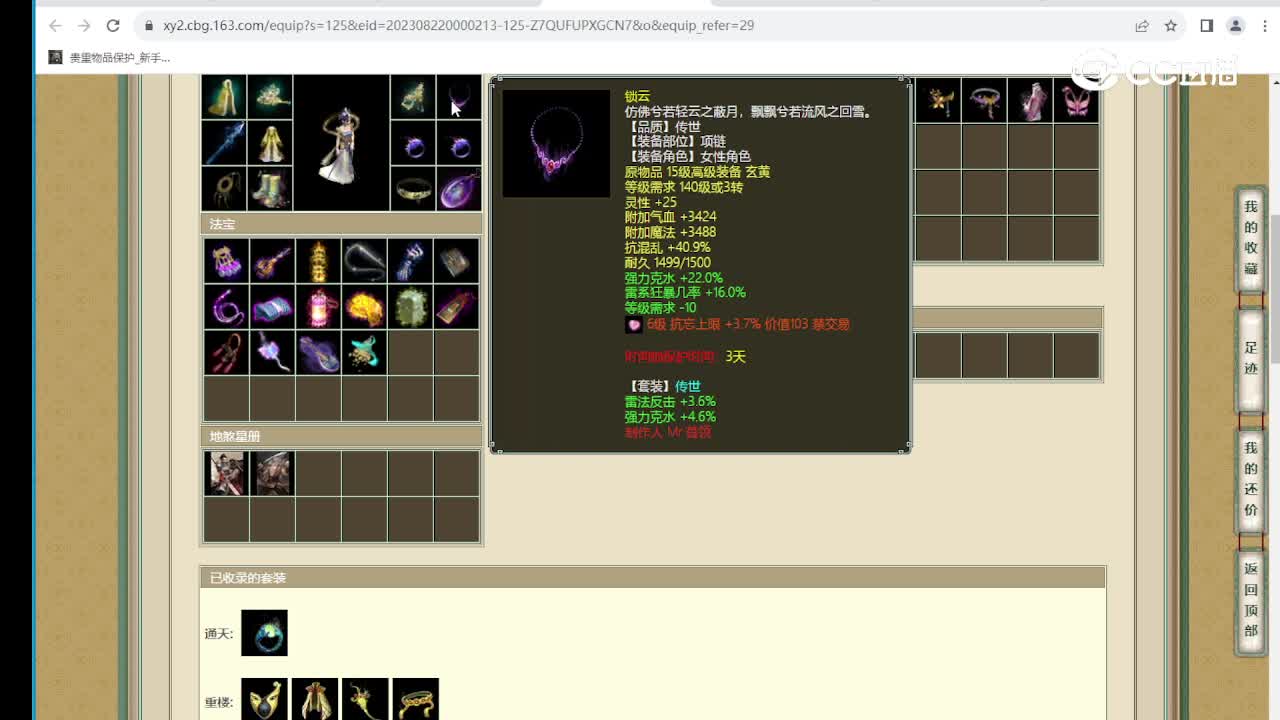Viewport: 1280px width, 720px height.
Task: Open the green stone seal treasure
Action: tap(410, 307)
